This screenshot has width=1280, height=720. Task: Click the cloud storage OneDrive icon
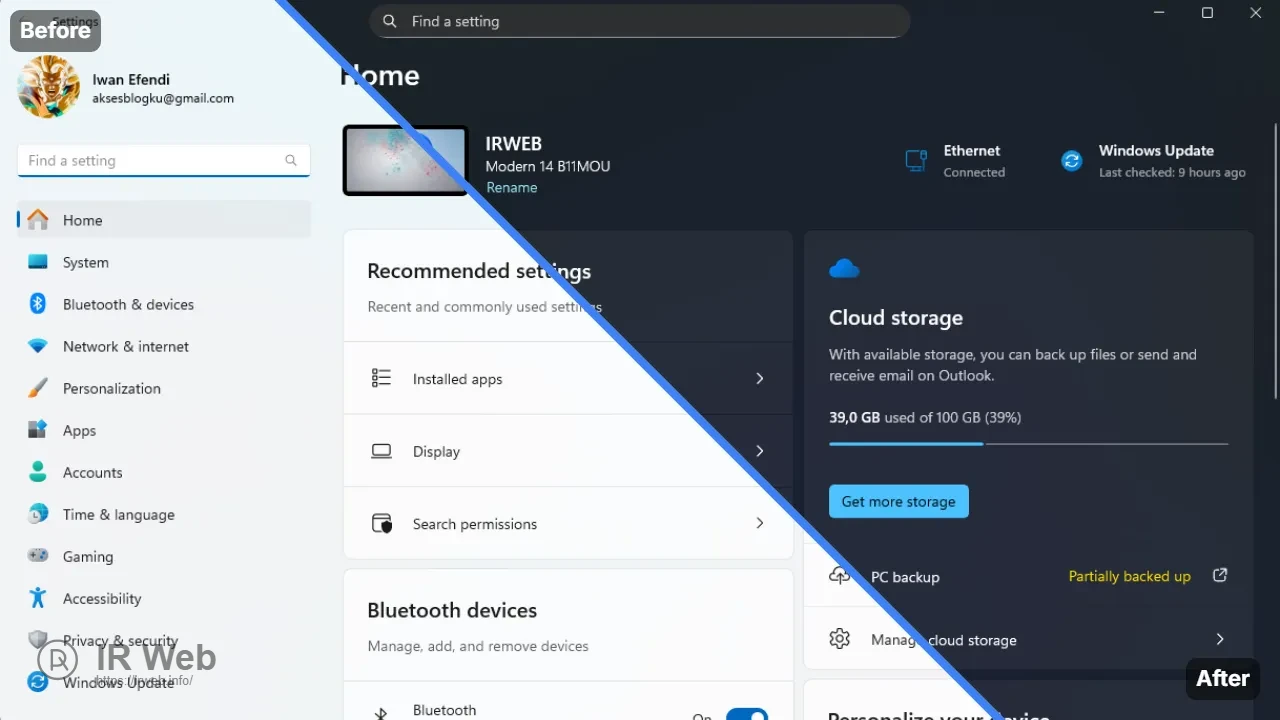(844, 268)
